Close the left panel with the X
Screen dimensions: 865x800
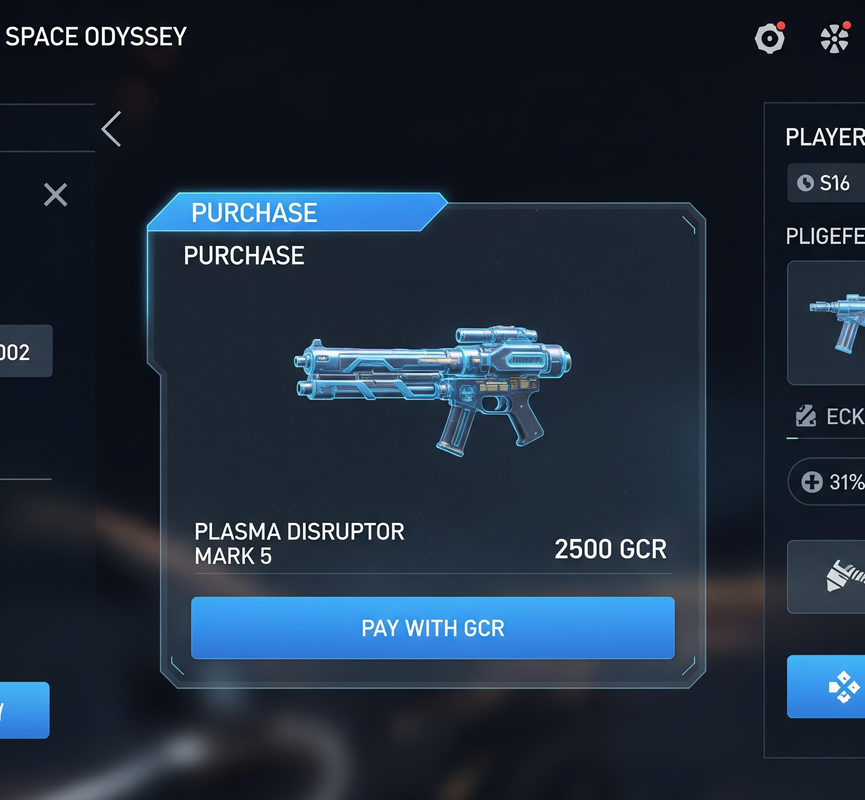coord(55,195)
